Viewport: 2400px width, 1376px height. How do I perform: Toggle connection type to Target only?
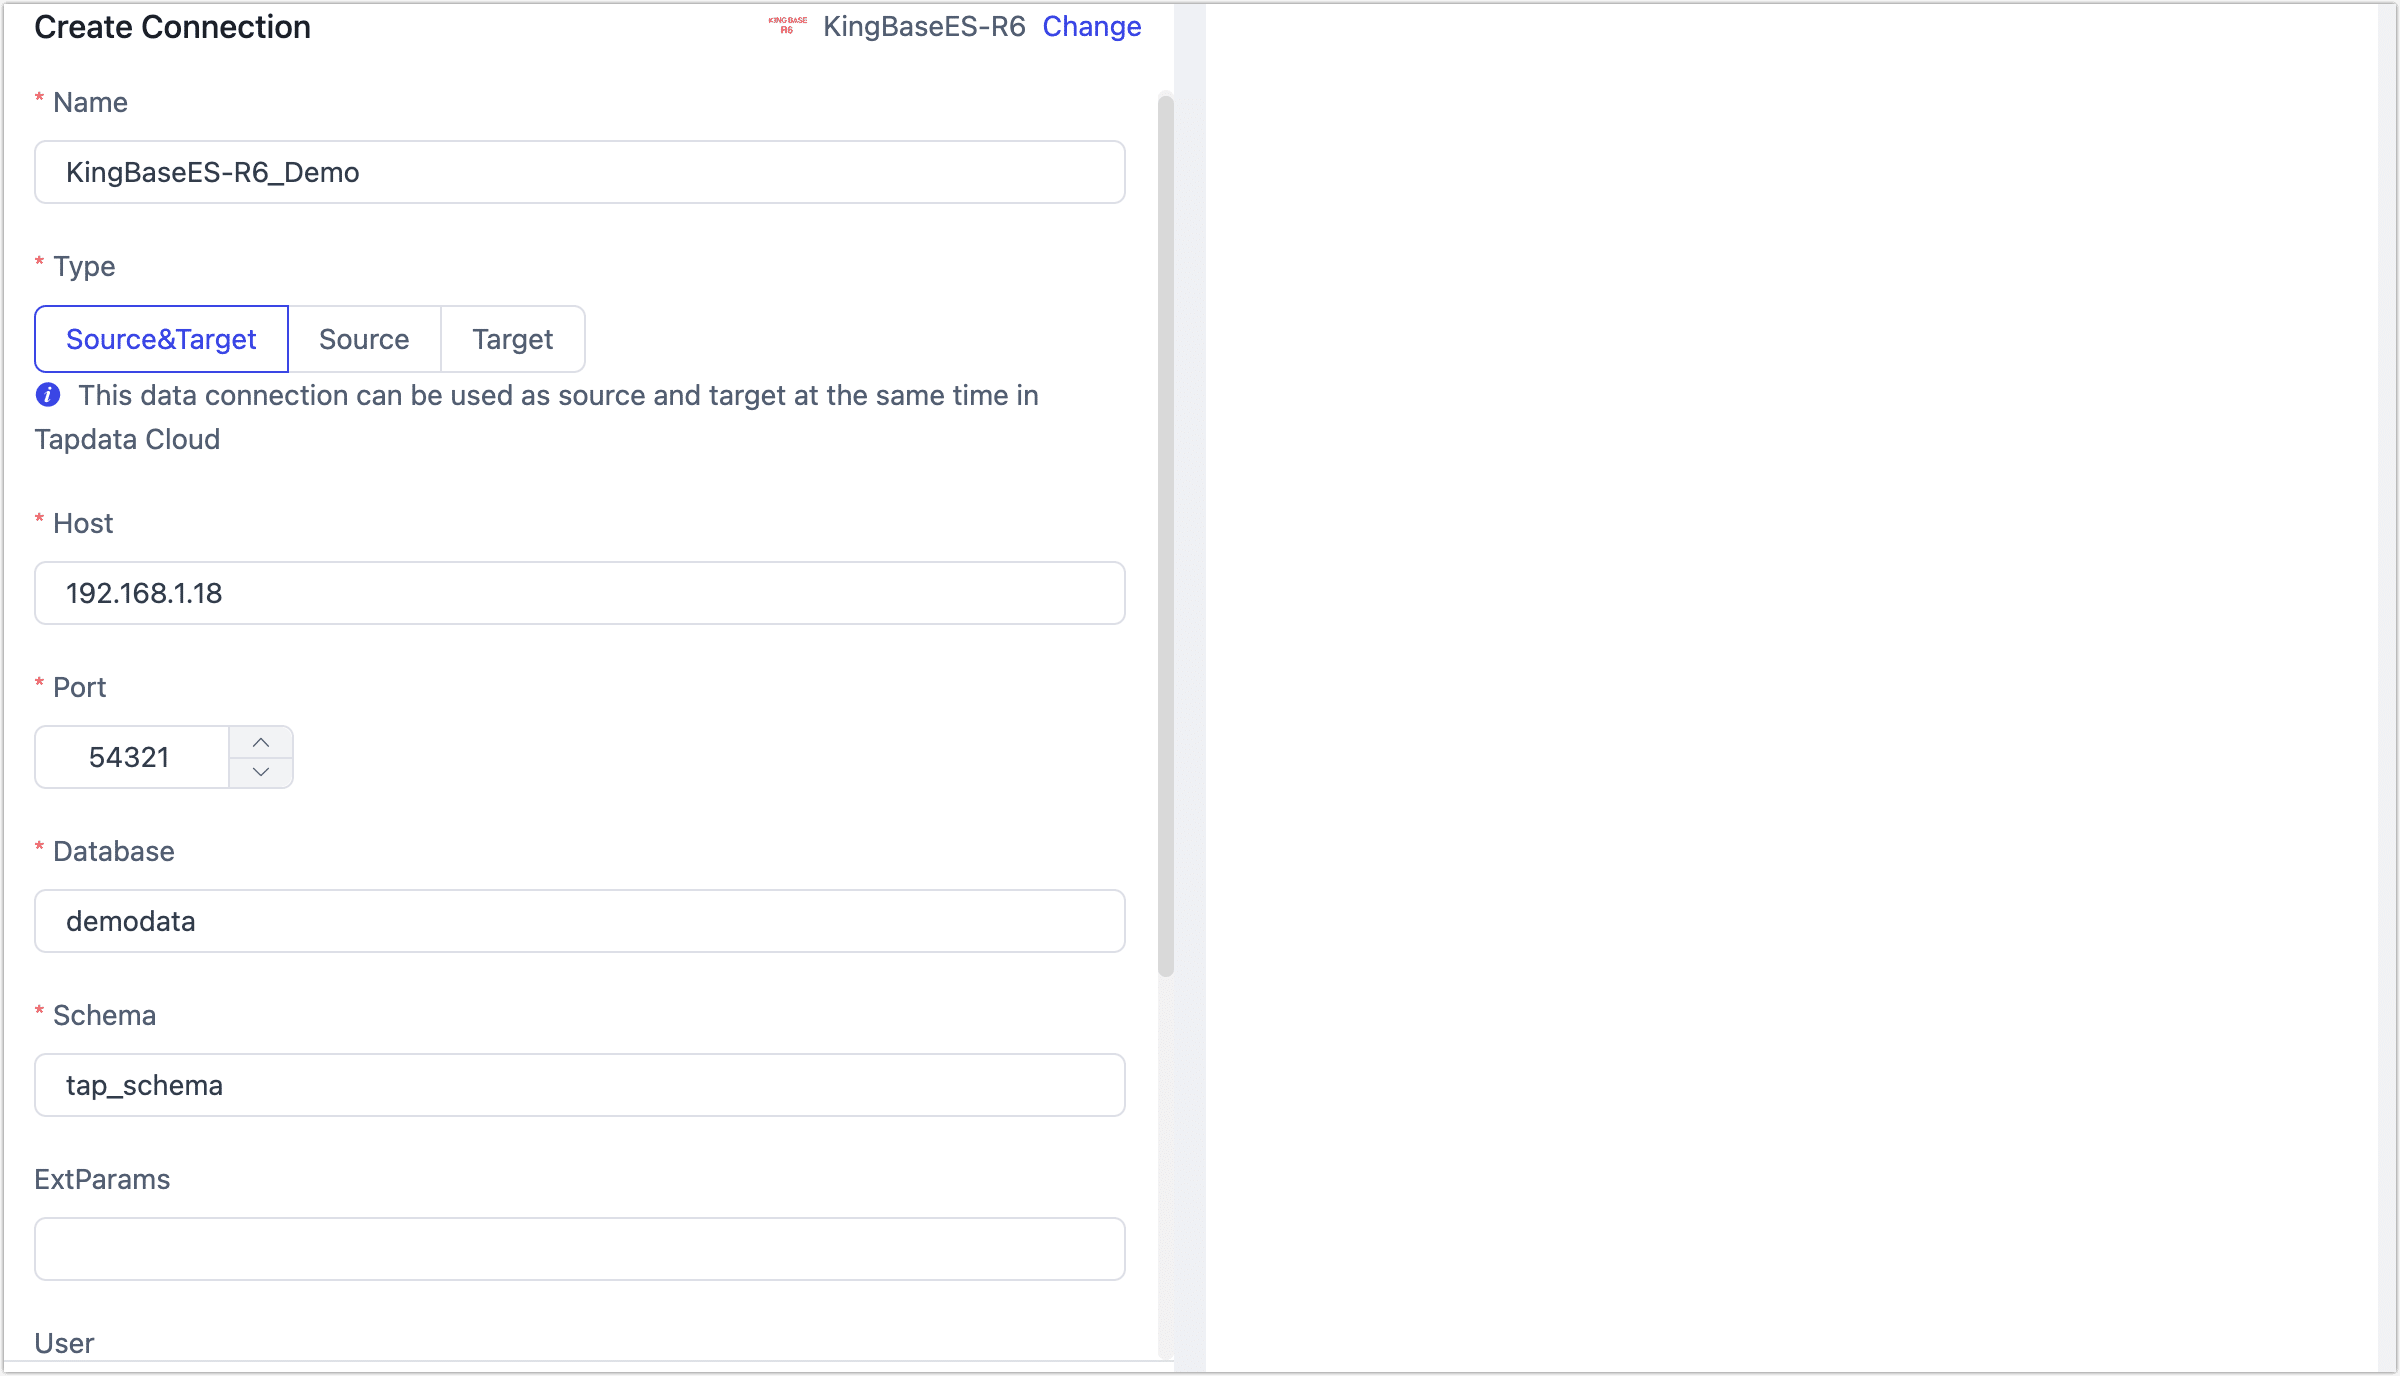511,338
